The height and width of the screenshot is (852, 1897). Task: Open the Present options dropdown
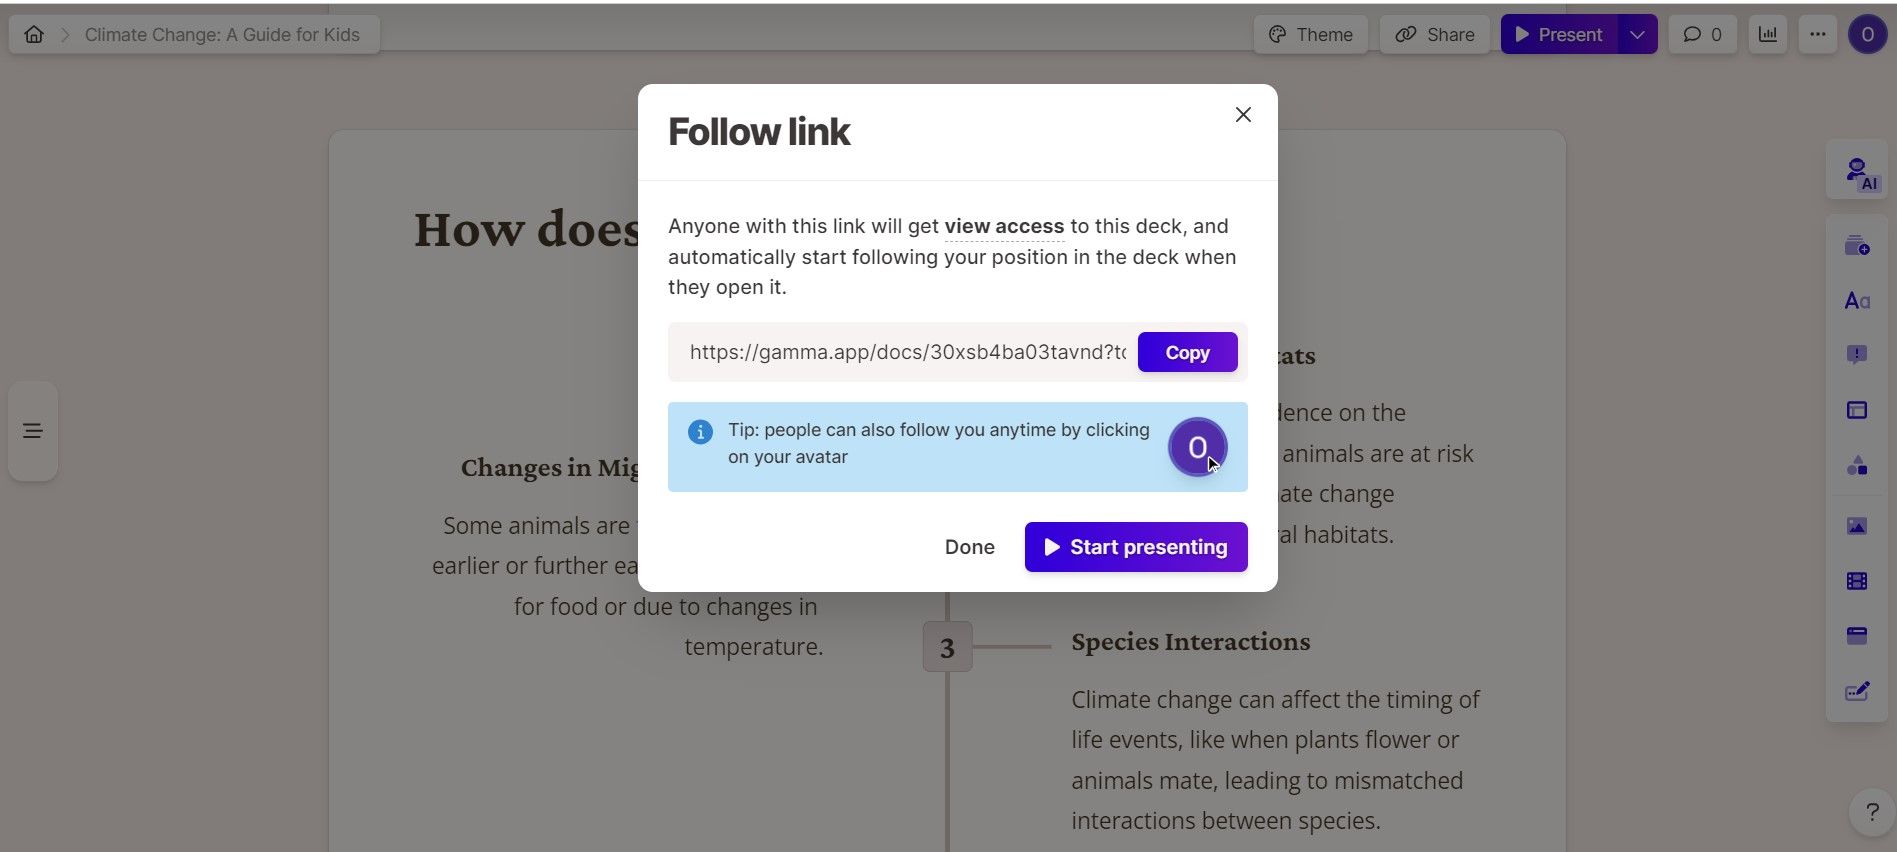click(x=1637, y=34)
